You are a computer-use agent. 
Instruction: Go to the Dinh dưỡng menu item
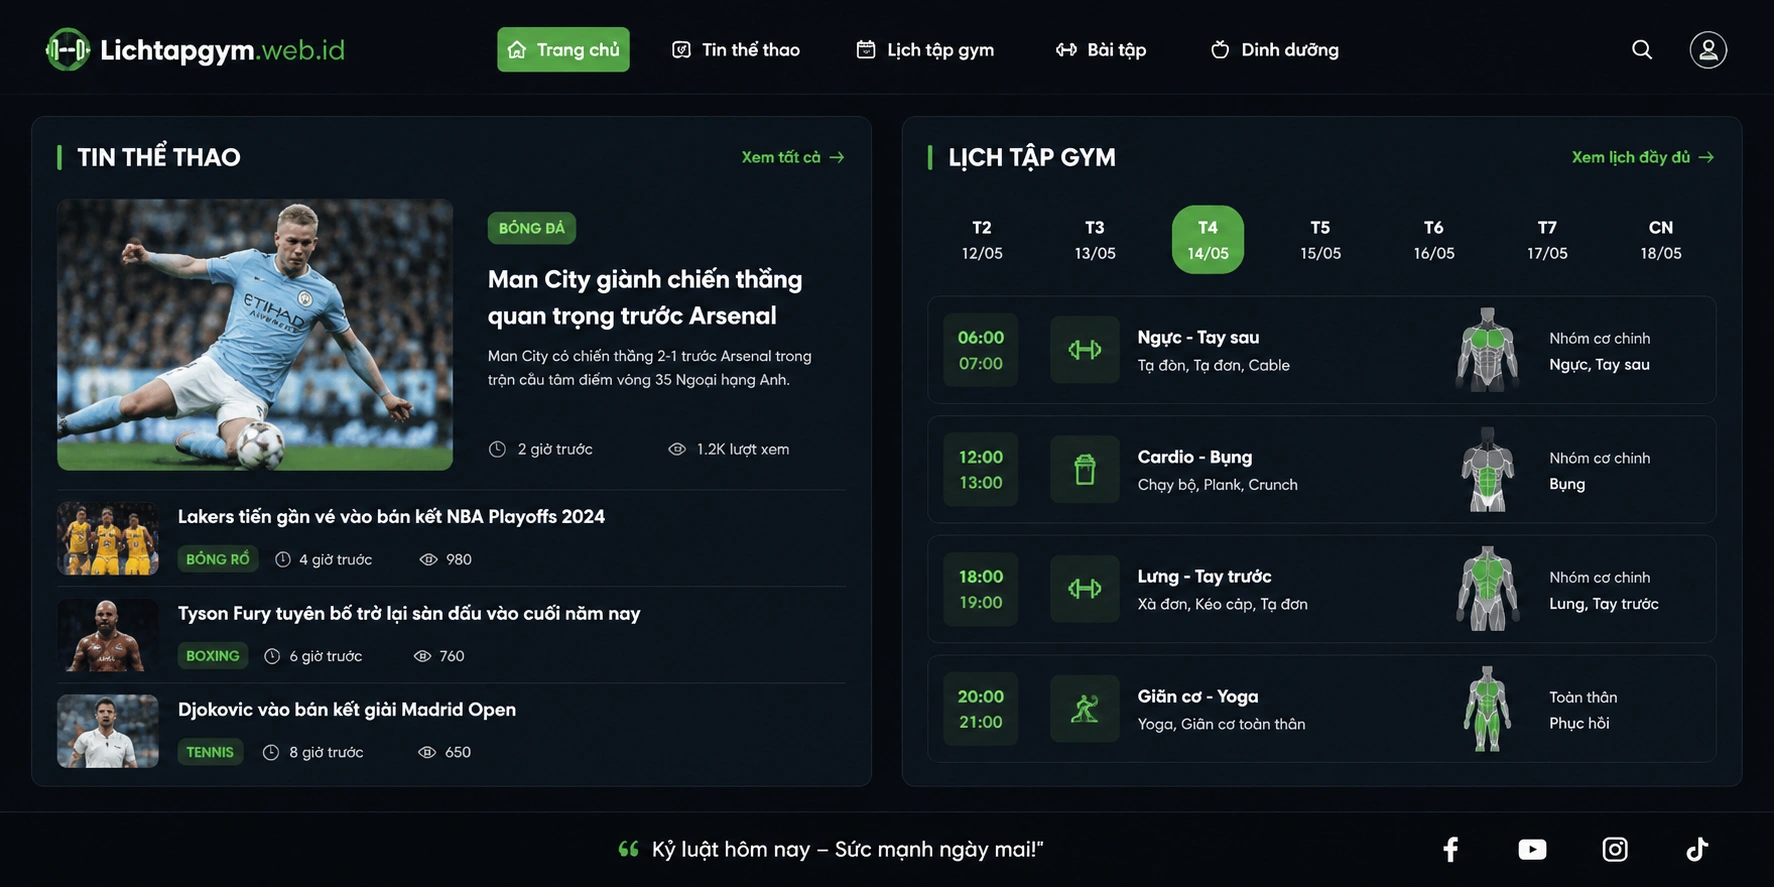point(1274,49)
